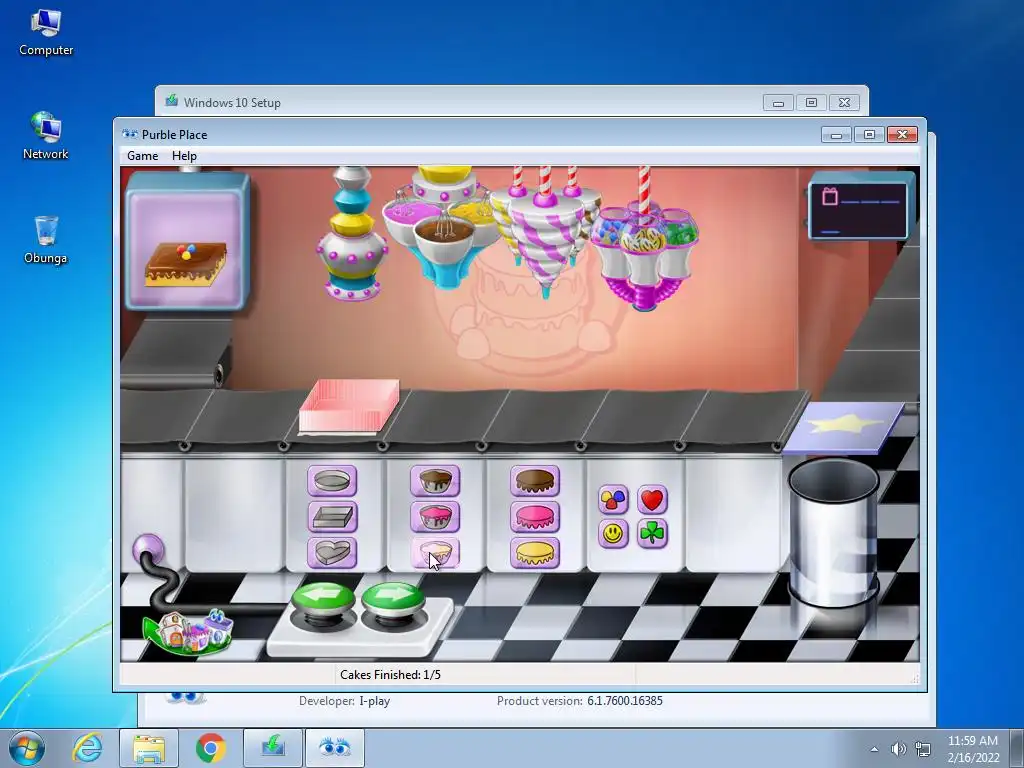Open the Help menu
Viewport: 1024px width, 768px height.
(x=184, y=155)
